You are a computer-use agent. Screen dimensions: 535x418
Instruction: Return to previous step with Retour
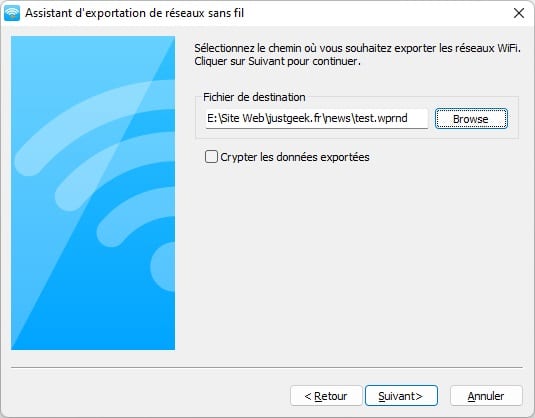pos(326,396)
